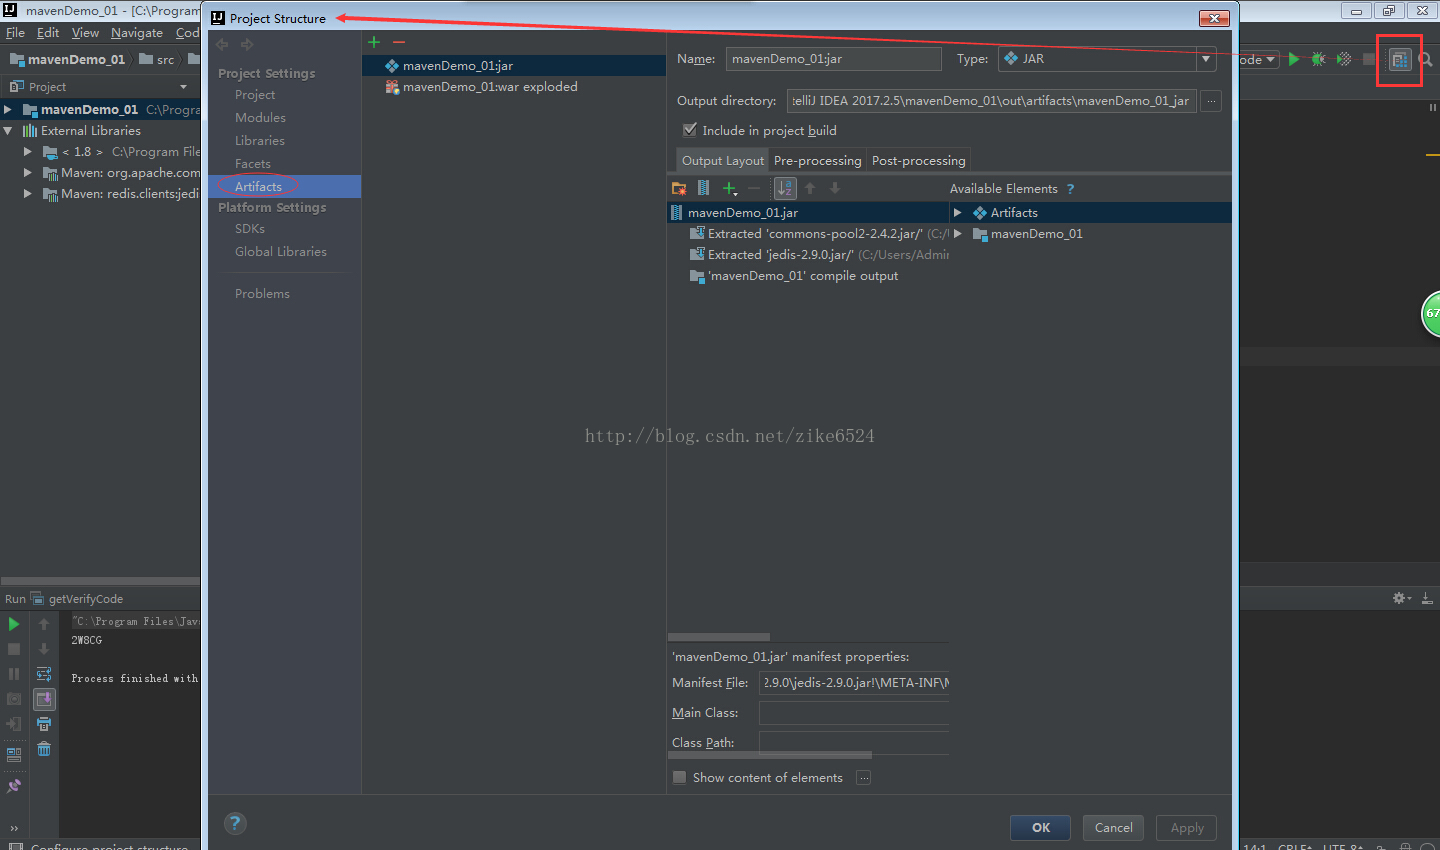The width and height of the screenshot is (1440, 850).
Task: Enable Show content of elements checkbox
Action: pos(680,777)
